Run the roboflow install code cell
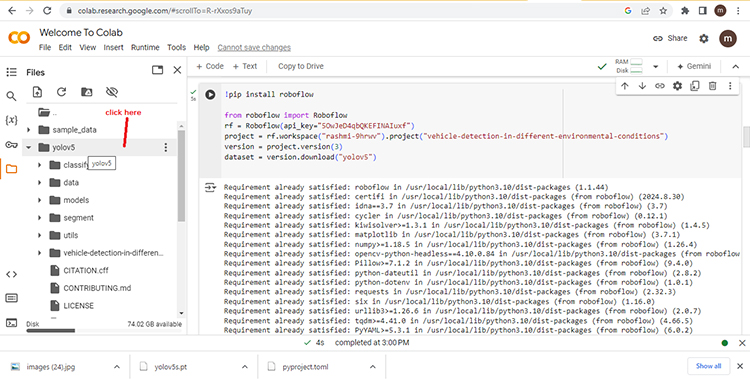The height and width of the screenshot is (379, 750). click(x=210, y=95)
